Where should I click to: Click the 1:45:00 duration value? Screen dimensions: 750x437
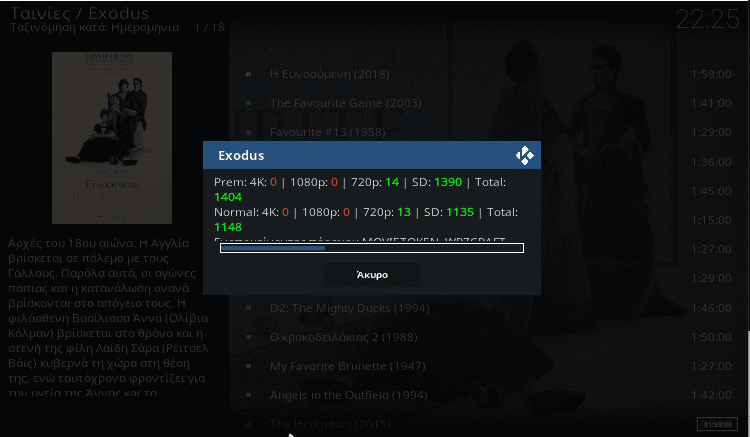point(711,191)
